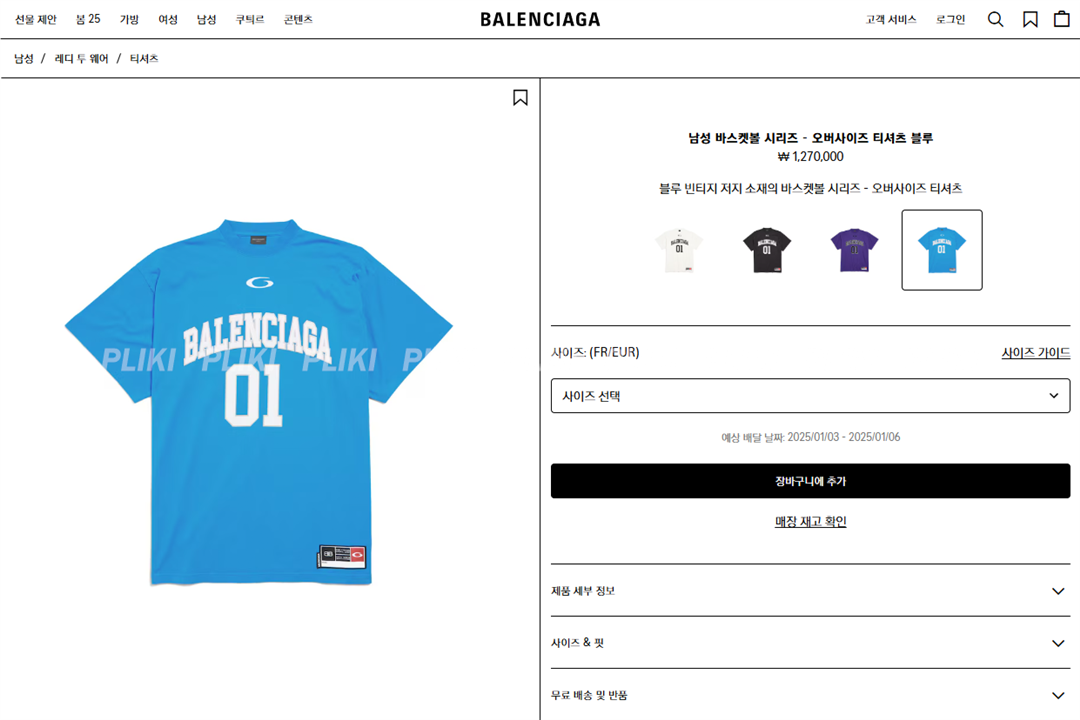The height and width of the screenshot is (720, 1080).
Task: Open the shopping bag icon
Action: click(1062, 19)
